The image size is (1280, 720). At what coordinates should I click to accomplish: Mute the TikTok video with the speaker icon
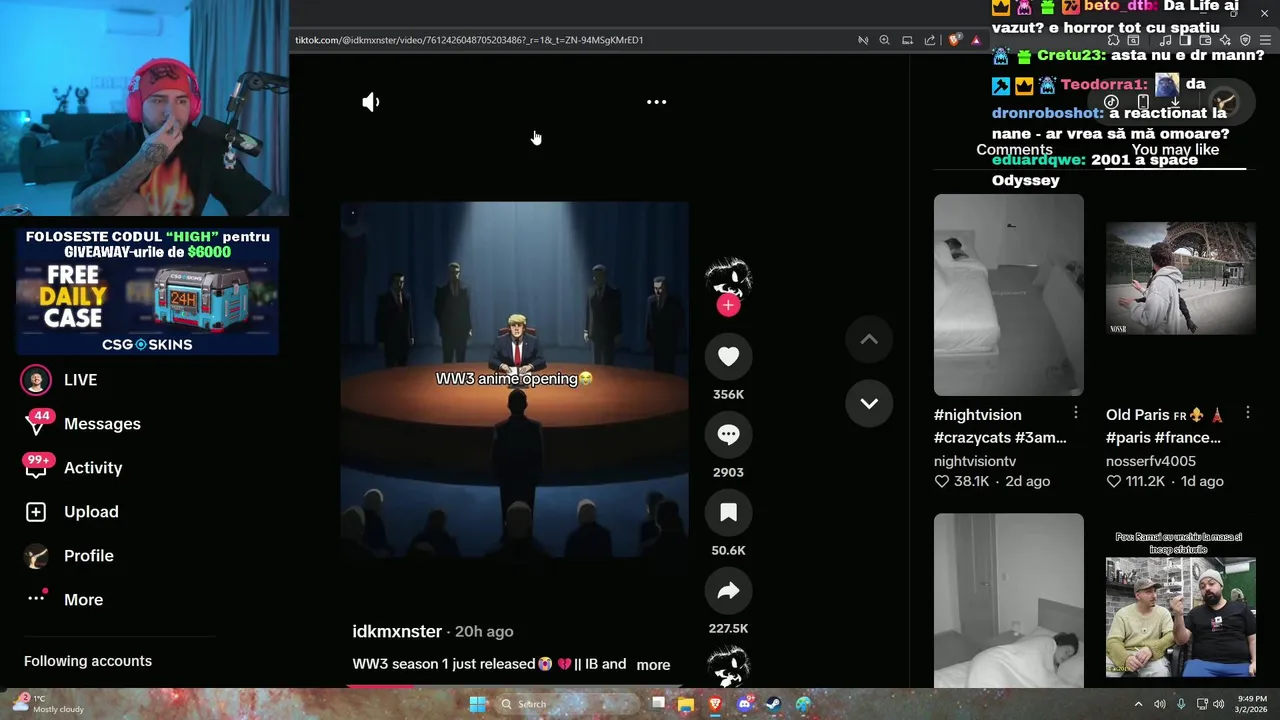pos(371,102)
